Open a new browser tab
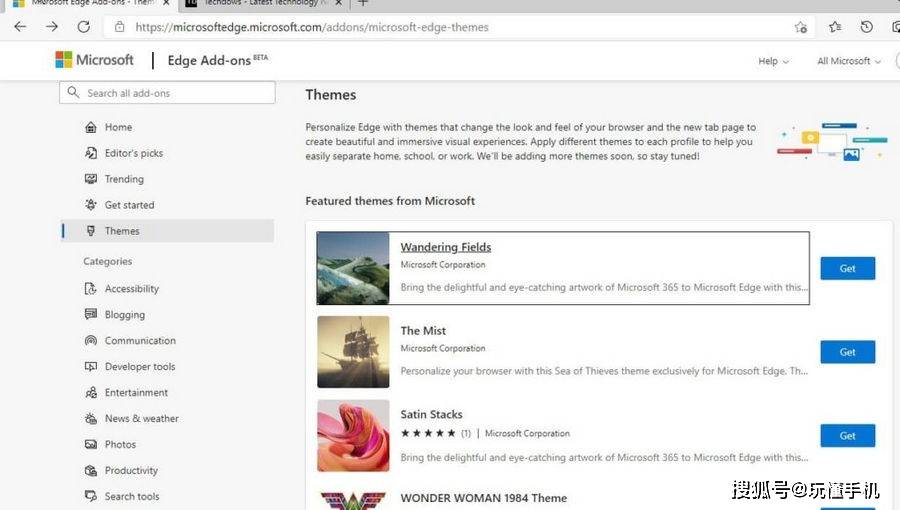 (x=363, y=3)
